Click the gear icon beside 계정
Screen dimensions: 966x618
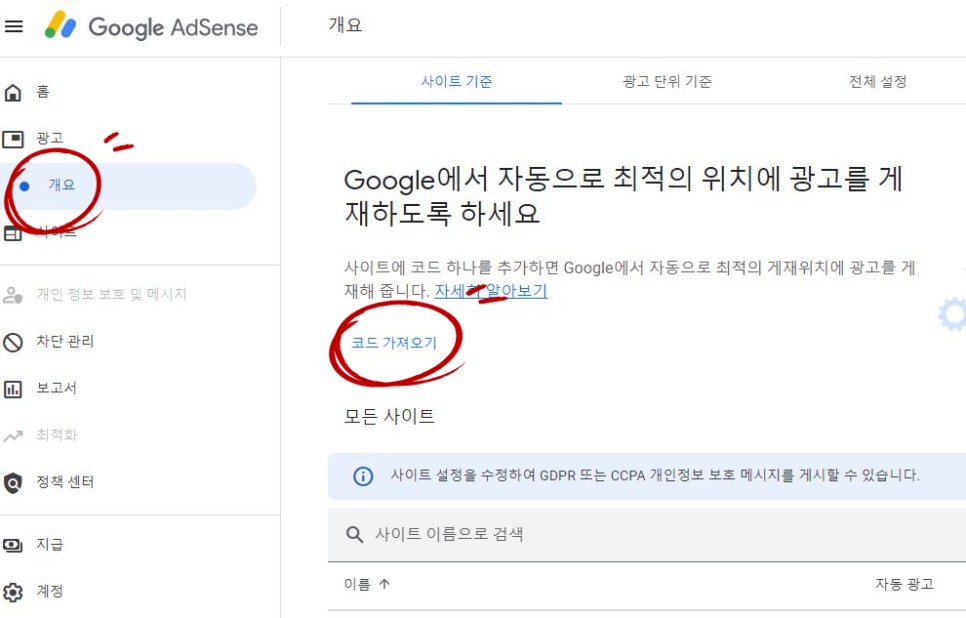click(x=12, y=592)
